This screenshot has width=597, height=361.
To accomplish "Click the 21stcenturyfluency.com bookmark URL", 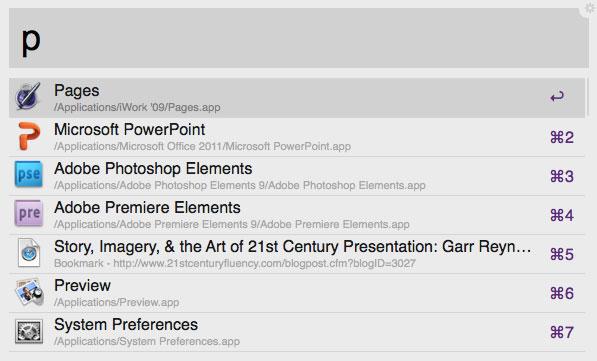I will pyautogui.click(x=264, y=264).
